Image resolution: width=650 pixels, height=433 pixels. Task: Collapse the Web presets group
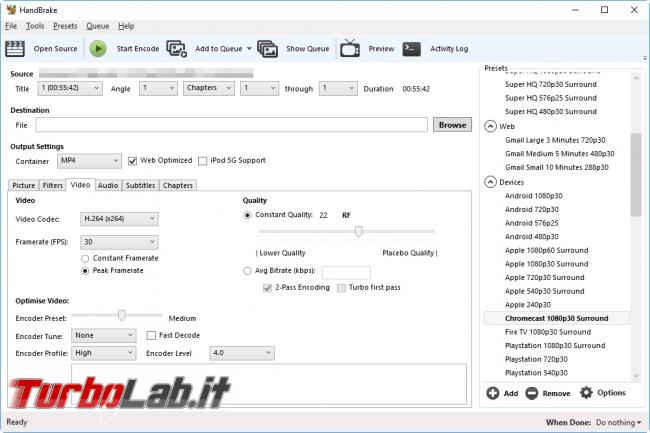click(x=490, y=126)
